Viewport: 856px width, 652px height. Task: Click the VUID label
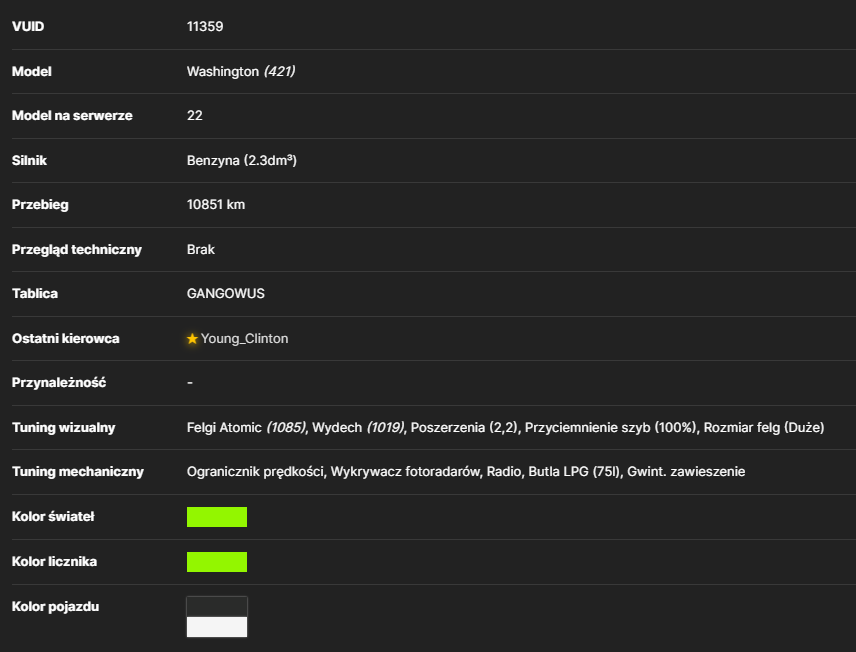(28, 27)
